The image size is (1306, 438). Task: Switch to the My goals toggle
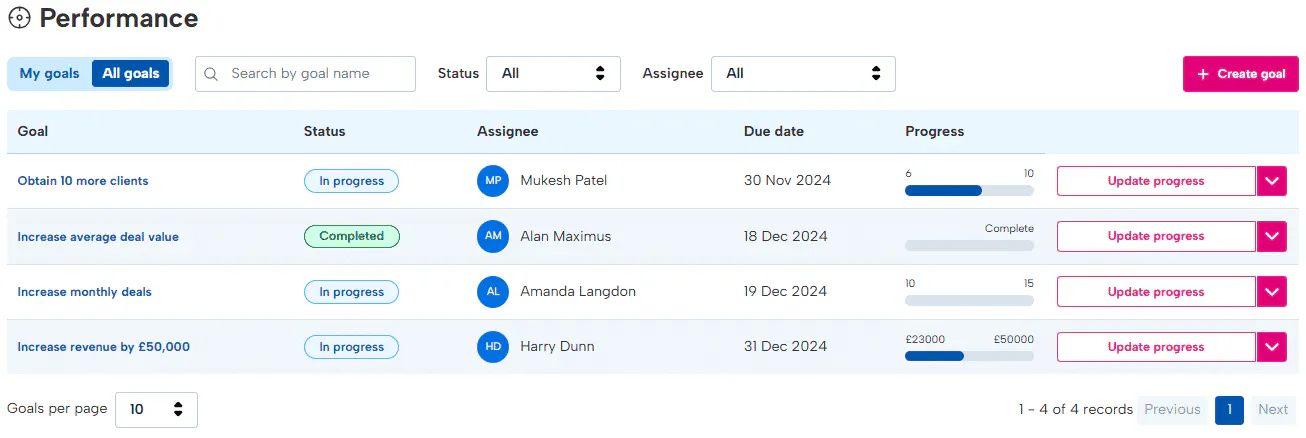(x=49, y=74)
